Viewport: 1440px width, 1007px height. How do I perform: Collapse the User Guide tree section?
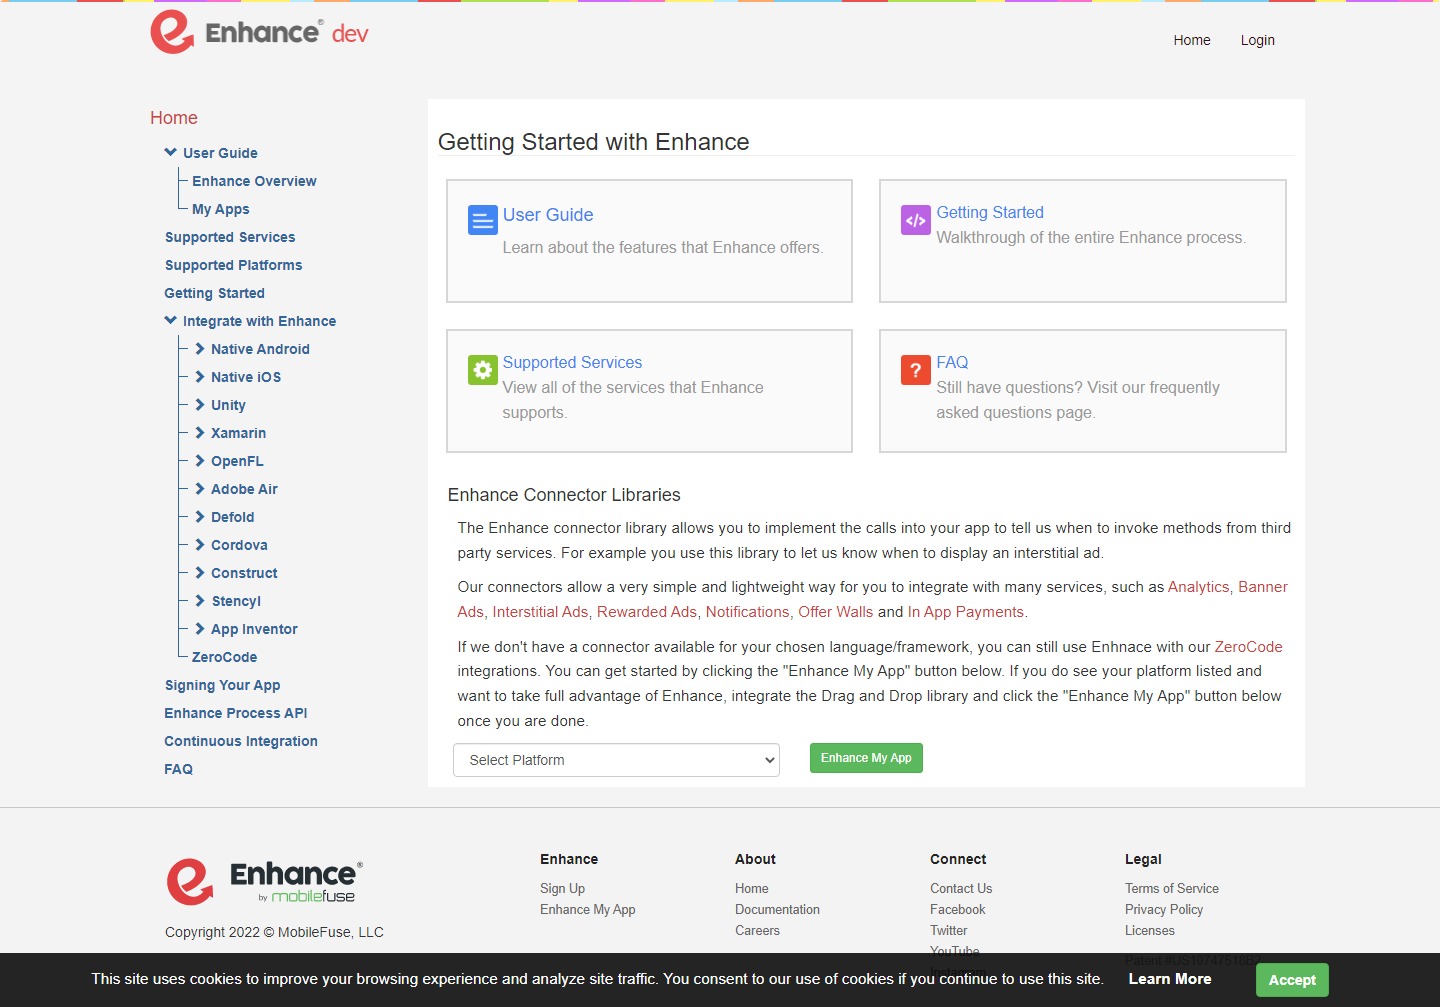pos(170,153)
